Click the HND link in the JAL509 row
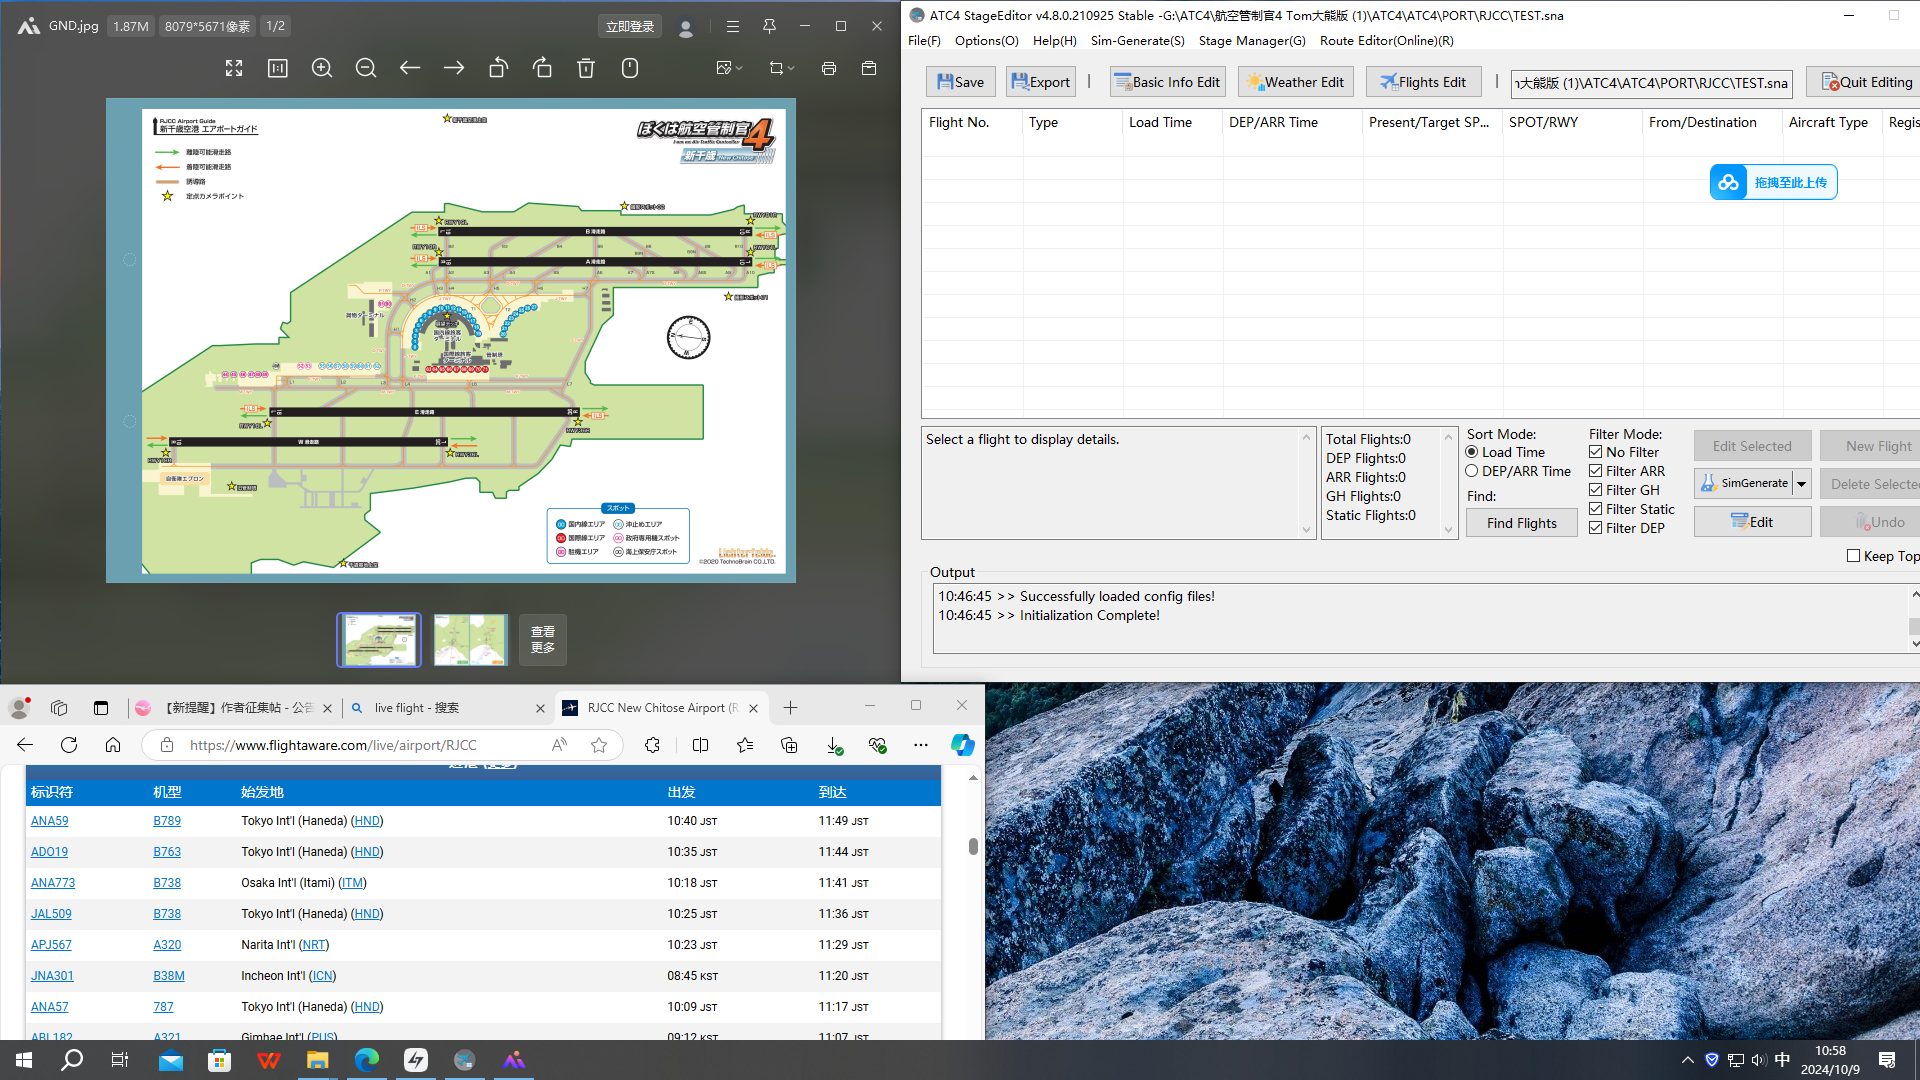This screenshot has height=1080, width=1920. coord(367,914)
